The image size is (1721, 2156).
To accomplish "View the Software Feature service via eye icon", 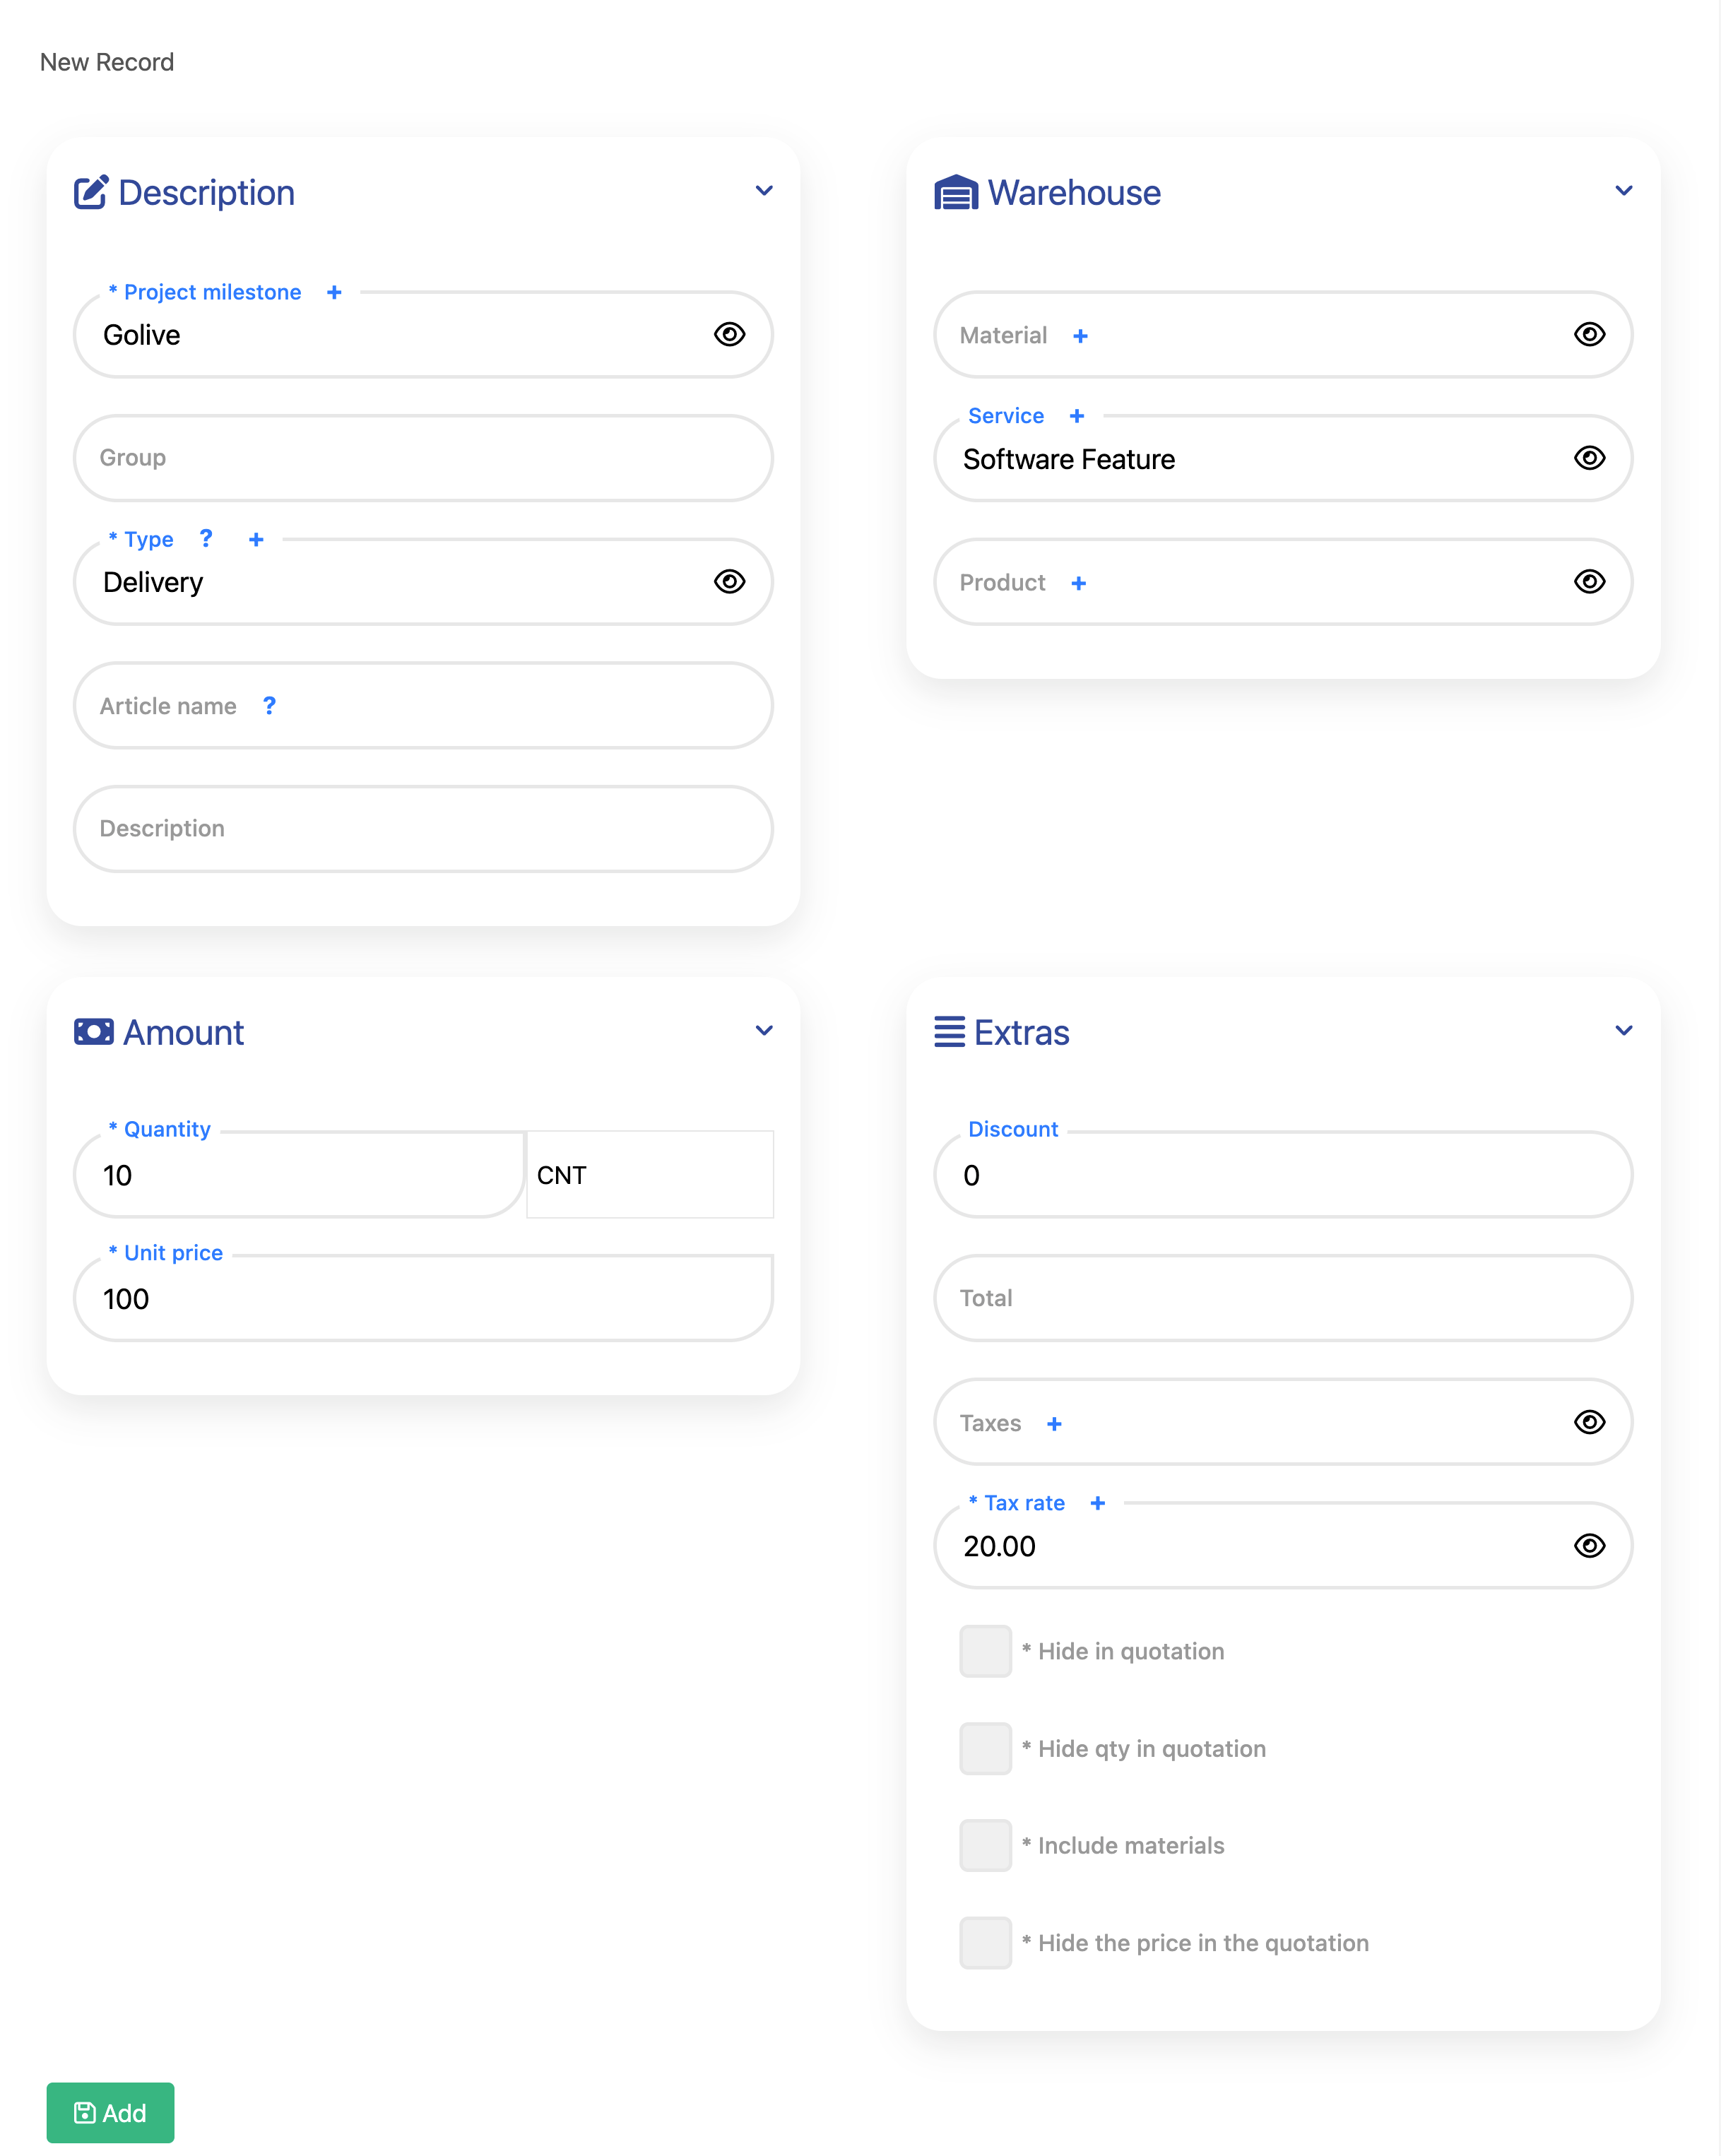I will [1589, 458].
